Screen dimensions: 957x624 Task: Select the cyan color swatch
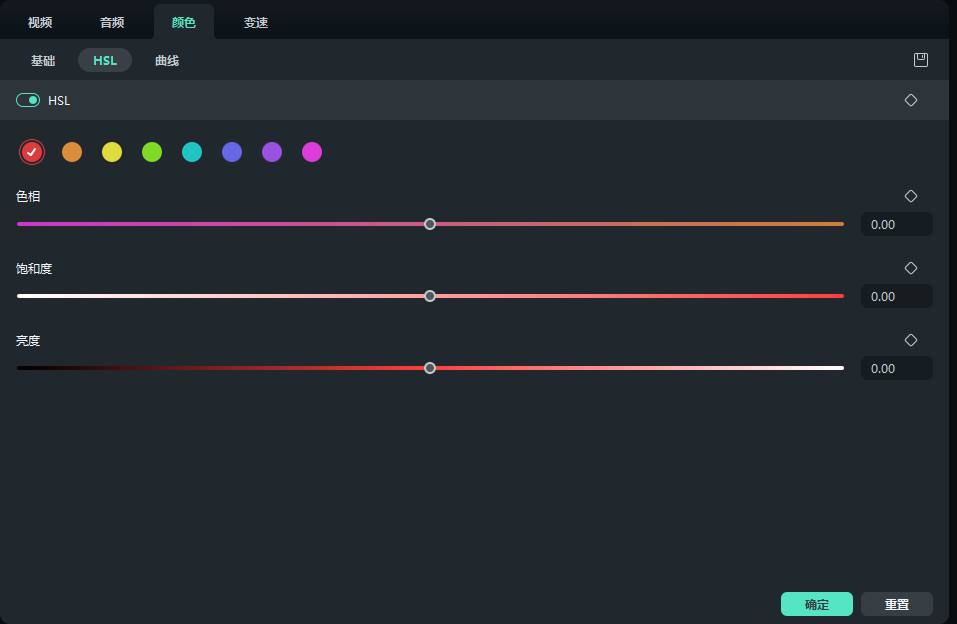(x=192, y=152)
